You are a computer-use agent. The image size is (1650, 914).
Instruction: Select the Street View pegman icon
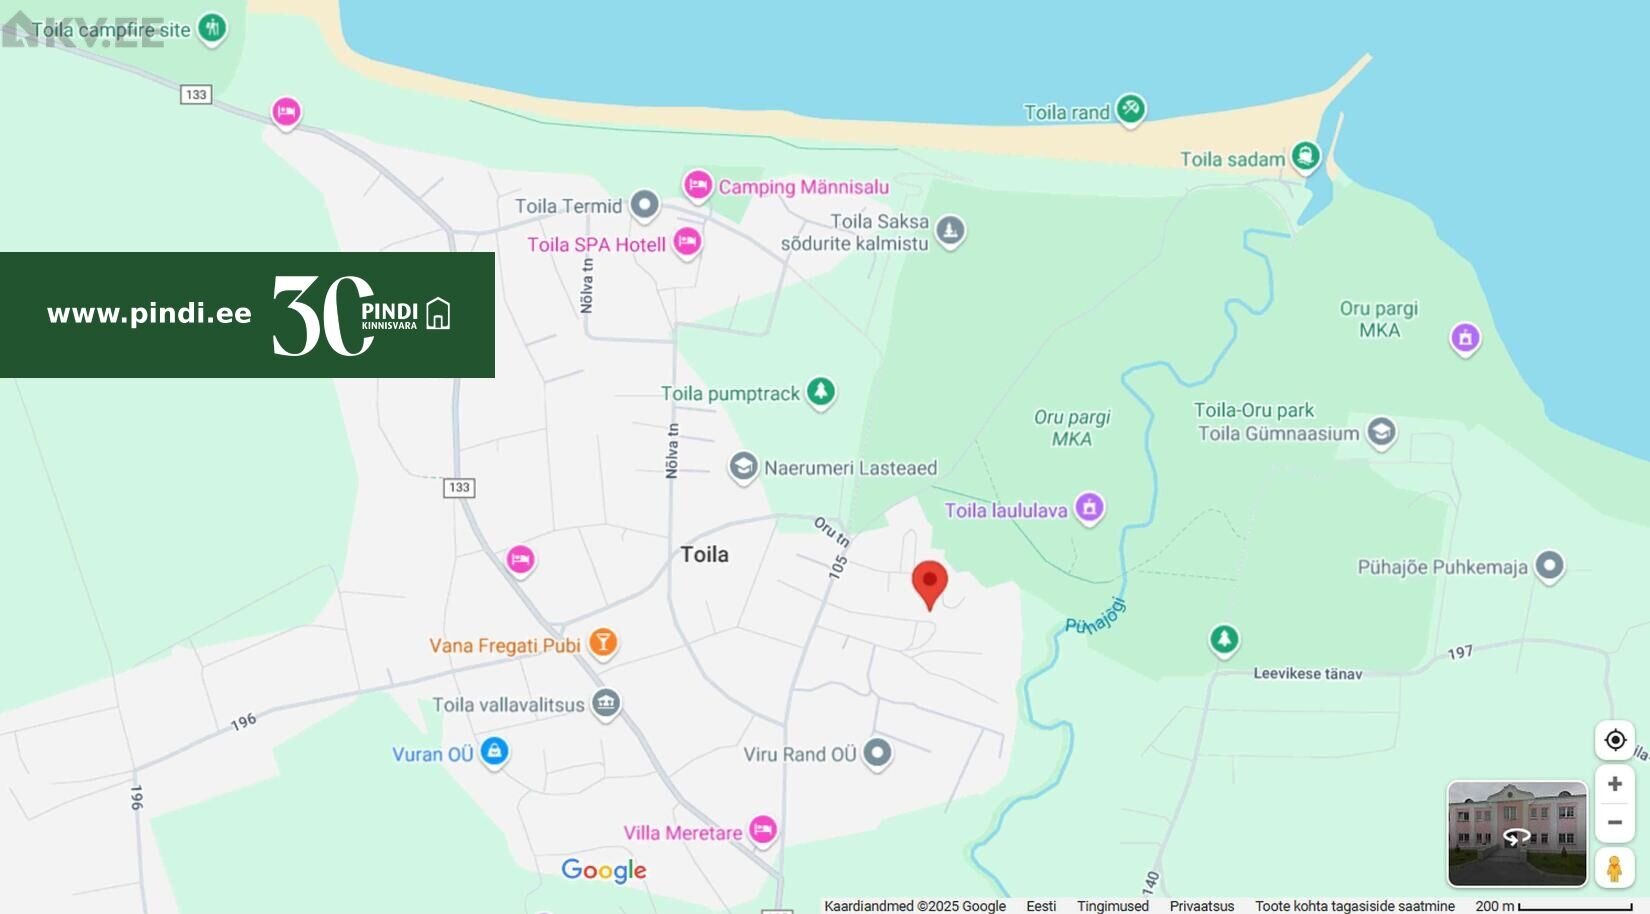pos(1614,868)
